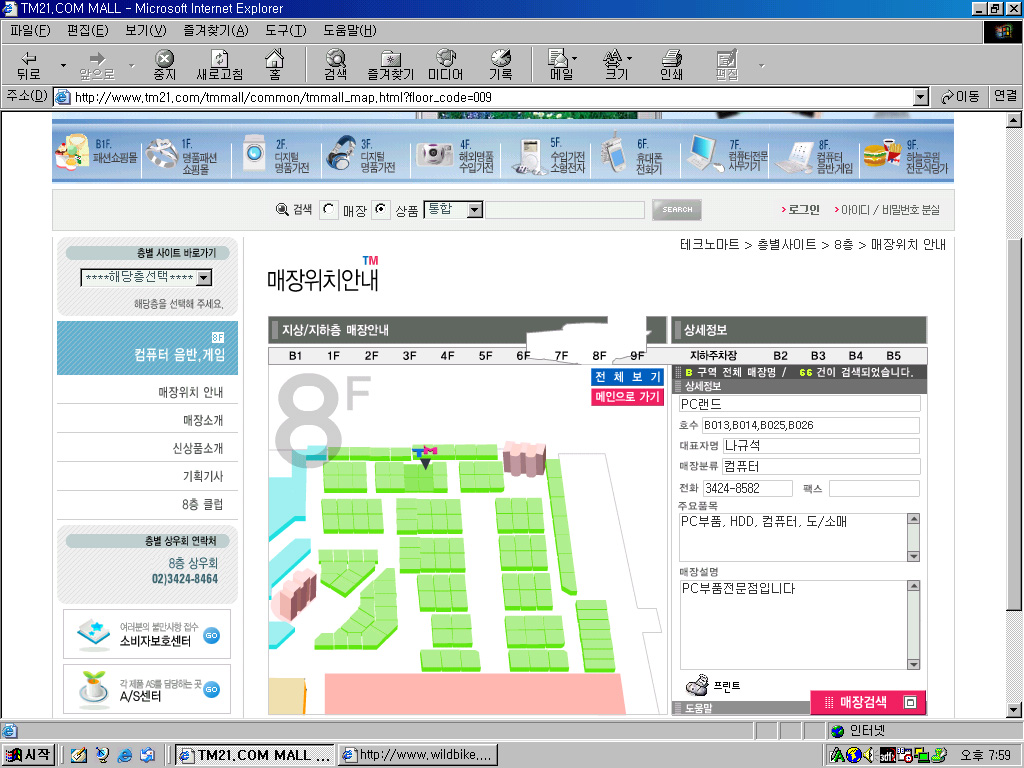Open the 6F mobile phone icon

pyautogui.click(x=613, y=153)
